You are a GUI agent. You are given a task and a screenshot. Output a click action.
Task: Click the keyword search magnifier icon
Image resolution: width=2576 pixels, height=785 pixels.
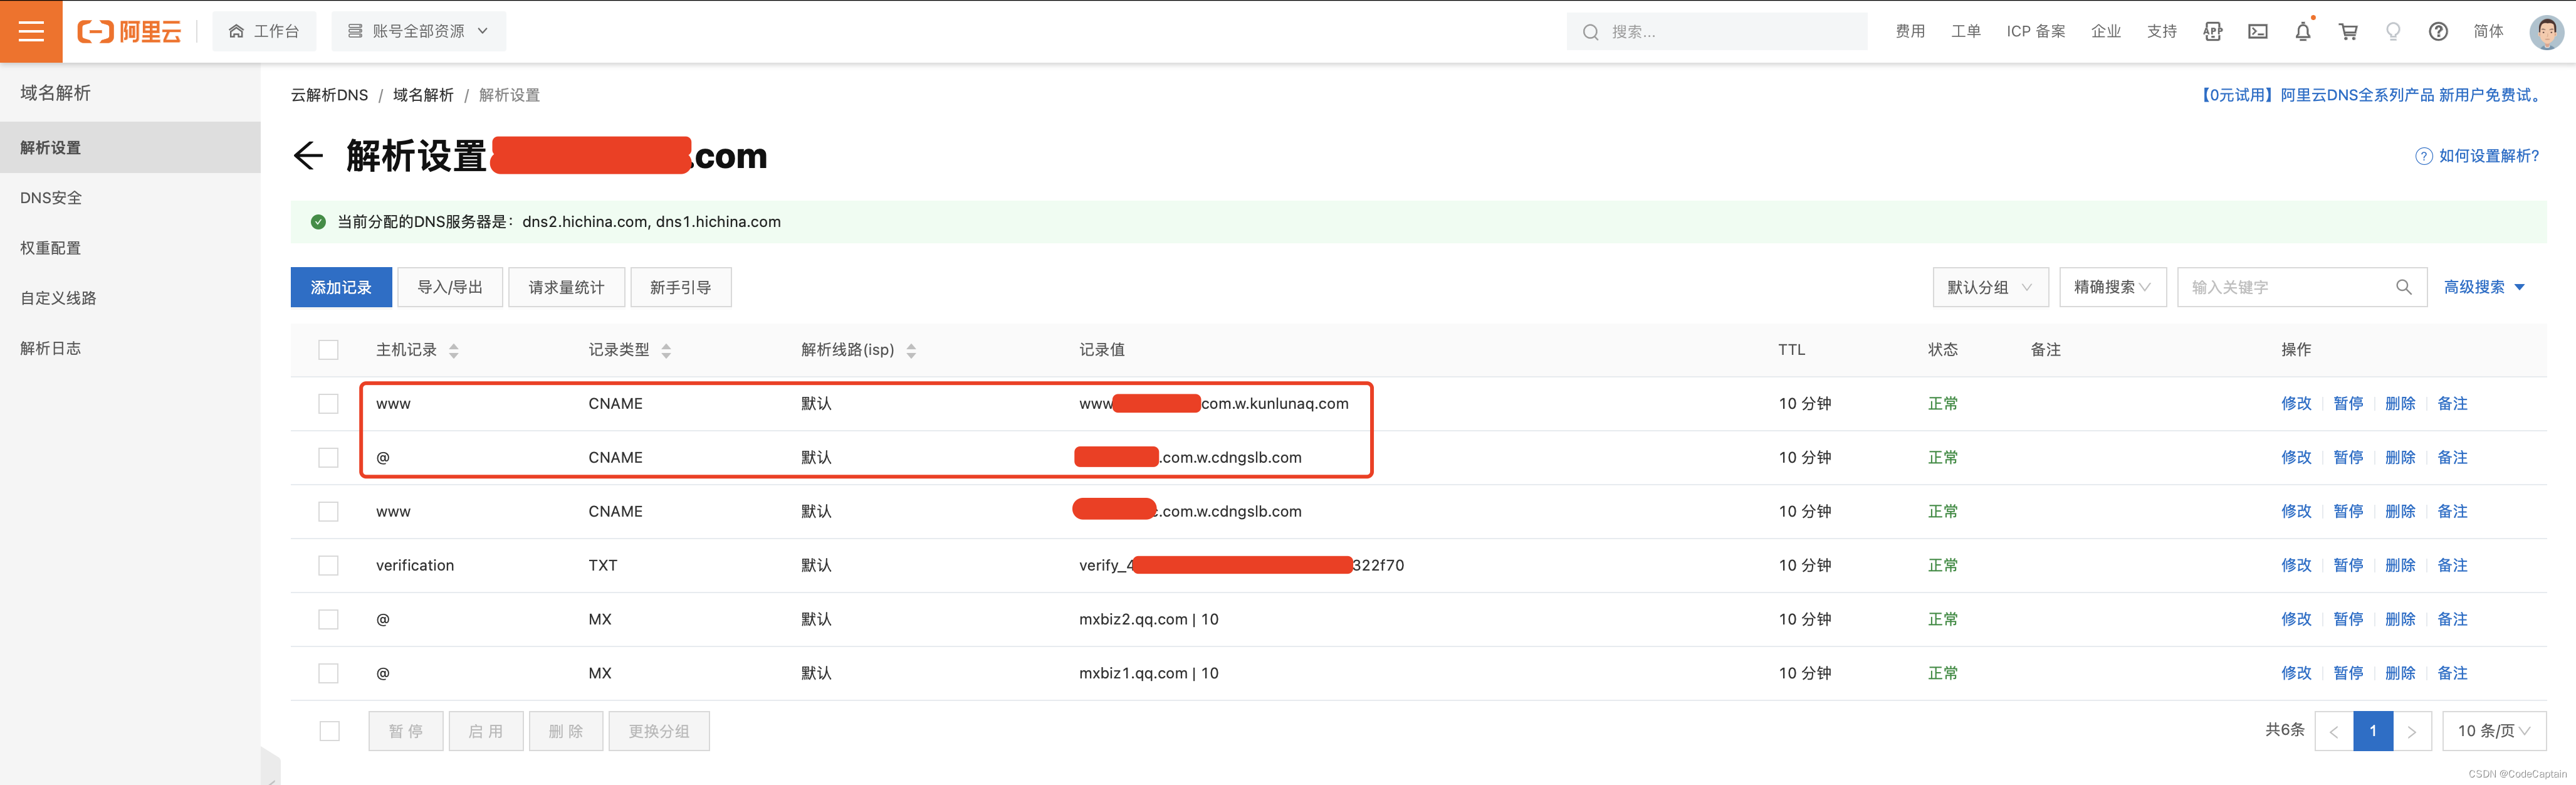pyautogui.click(x=2404, y=287)
